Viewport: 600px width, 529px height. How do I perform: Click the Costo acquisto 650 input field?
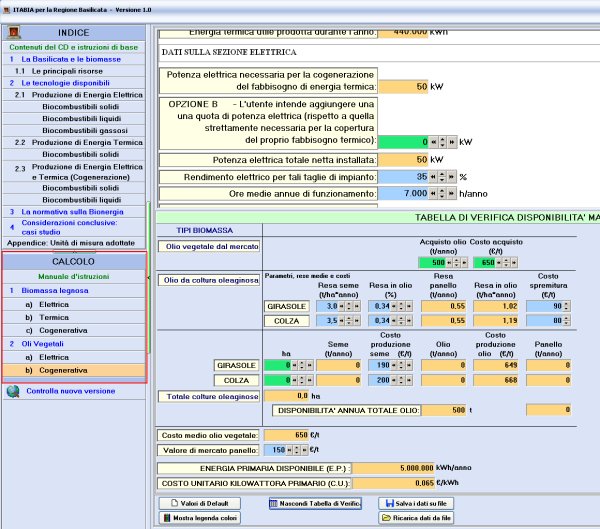coord(484,263)
